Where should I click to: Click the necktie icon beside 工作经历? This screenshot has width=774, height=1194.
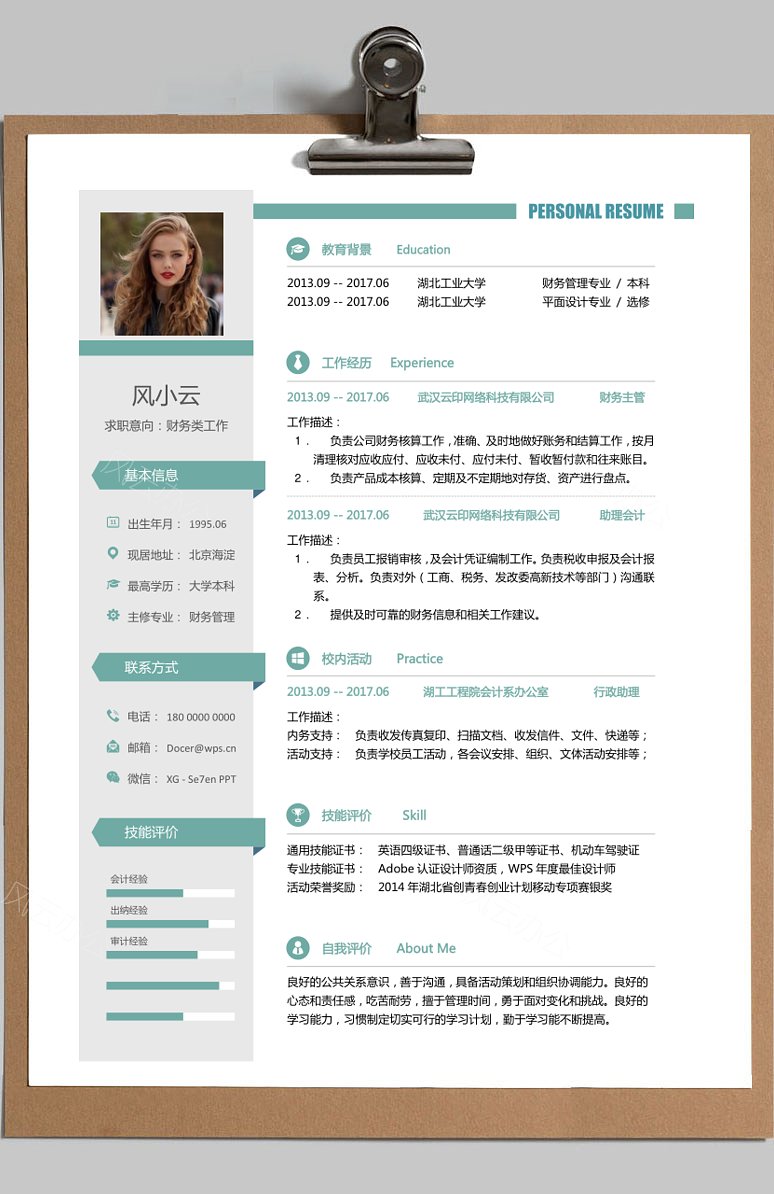tap(298, 362)
